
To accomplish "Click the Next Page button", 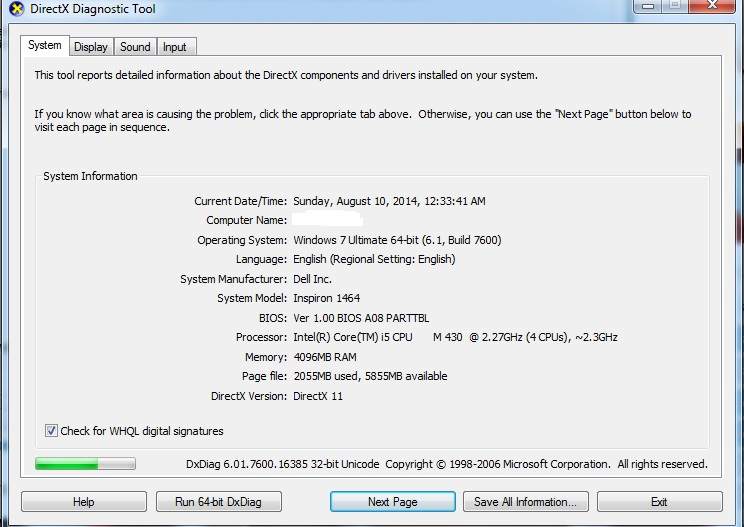I will [392, 502].
